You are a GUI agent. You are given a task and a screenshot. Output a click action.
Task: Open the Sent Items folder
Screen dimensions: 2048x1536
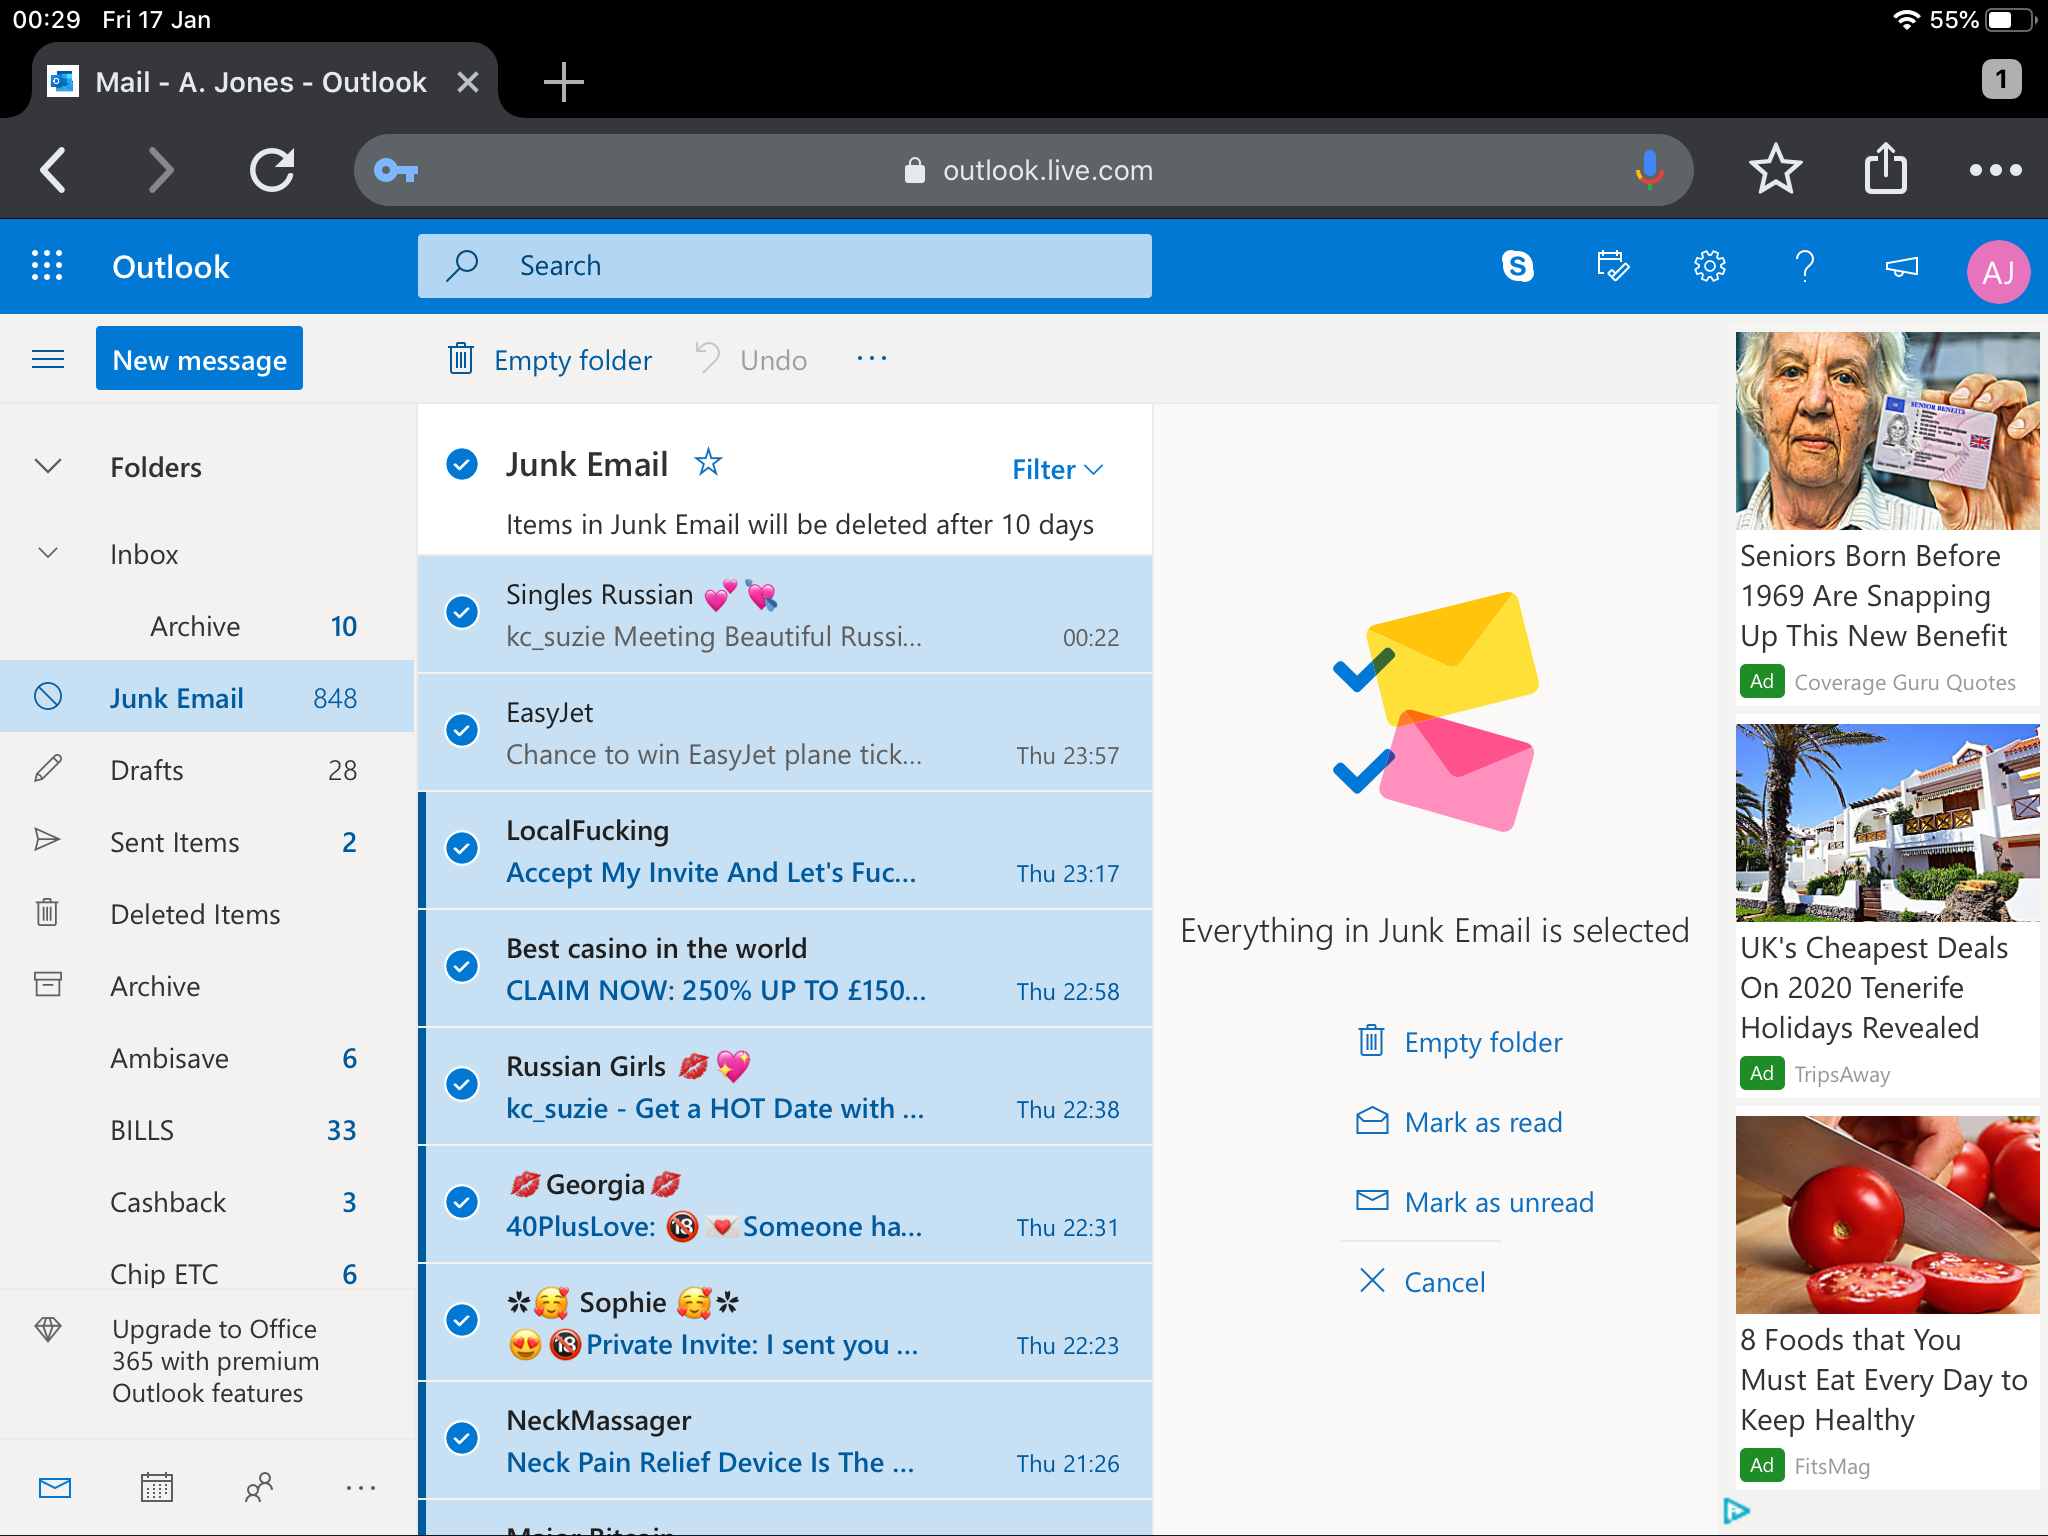point(207,841)
